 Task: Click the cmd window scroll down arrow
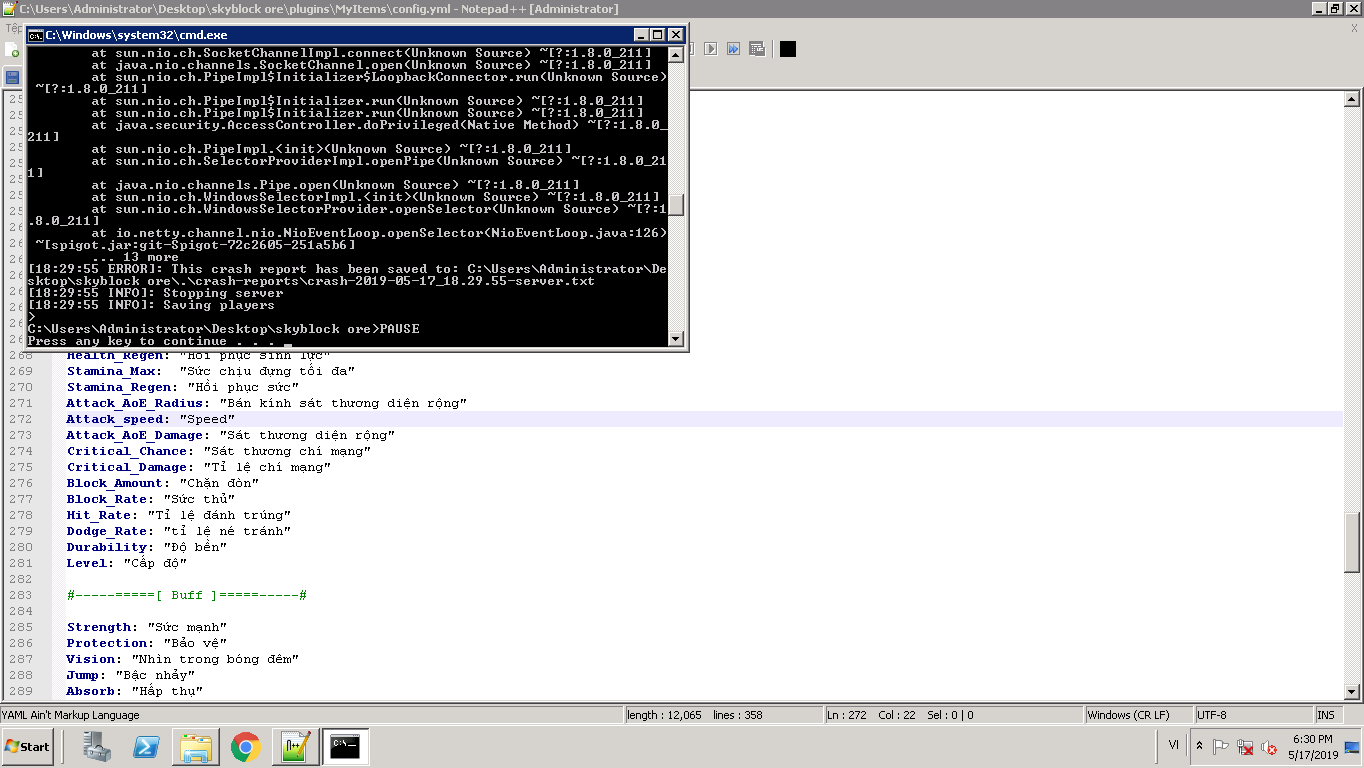tap(676, 339)
